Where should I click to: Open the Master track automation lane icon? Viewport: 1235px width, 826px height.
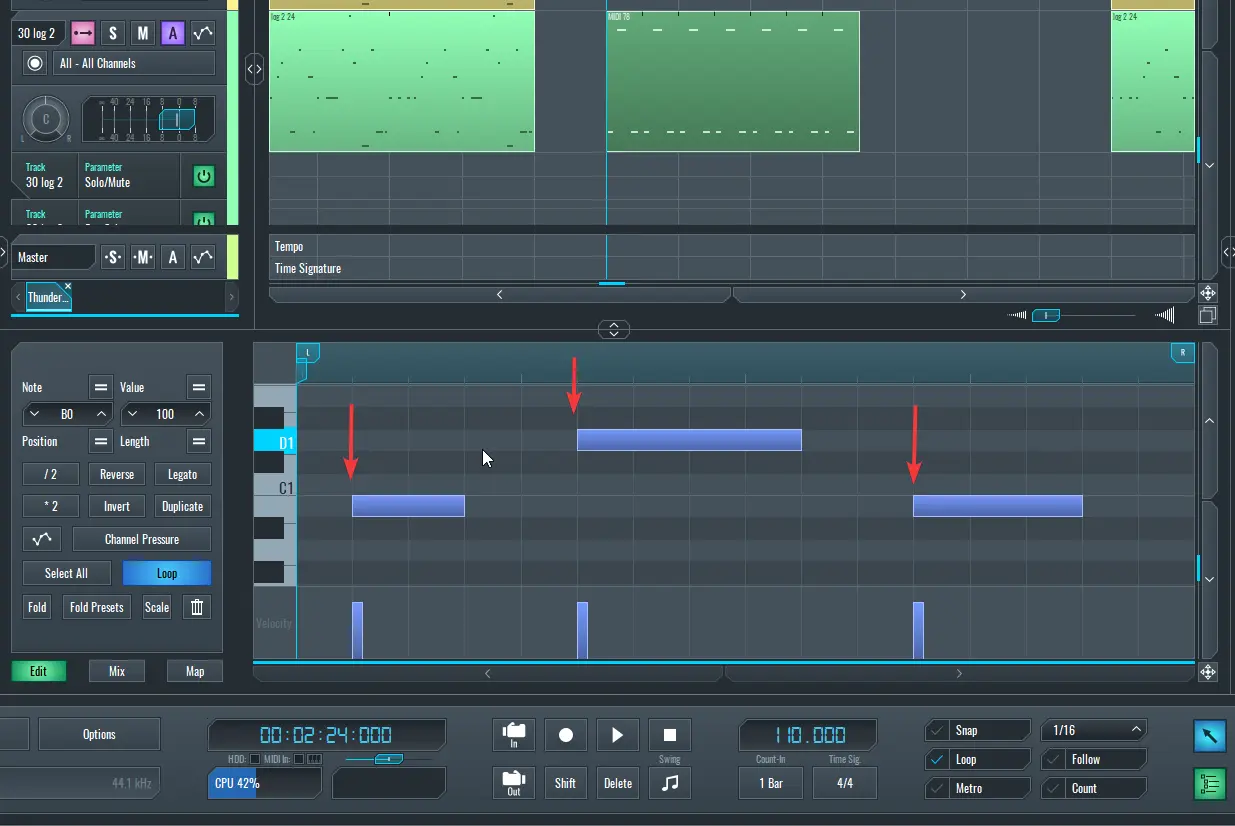(203, 257)
